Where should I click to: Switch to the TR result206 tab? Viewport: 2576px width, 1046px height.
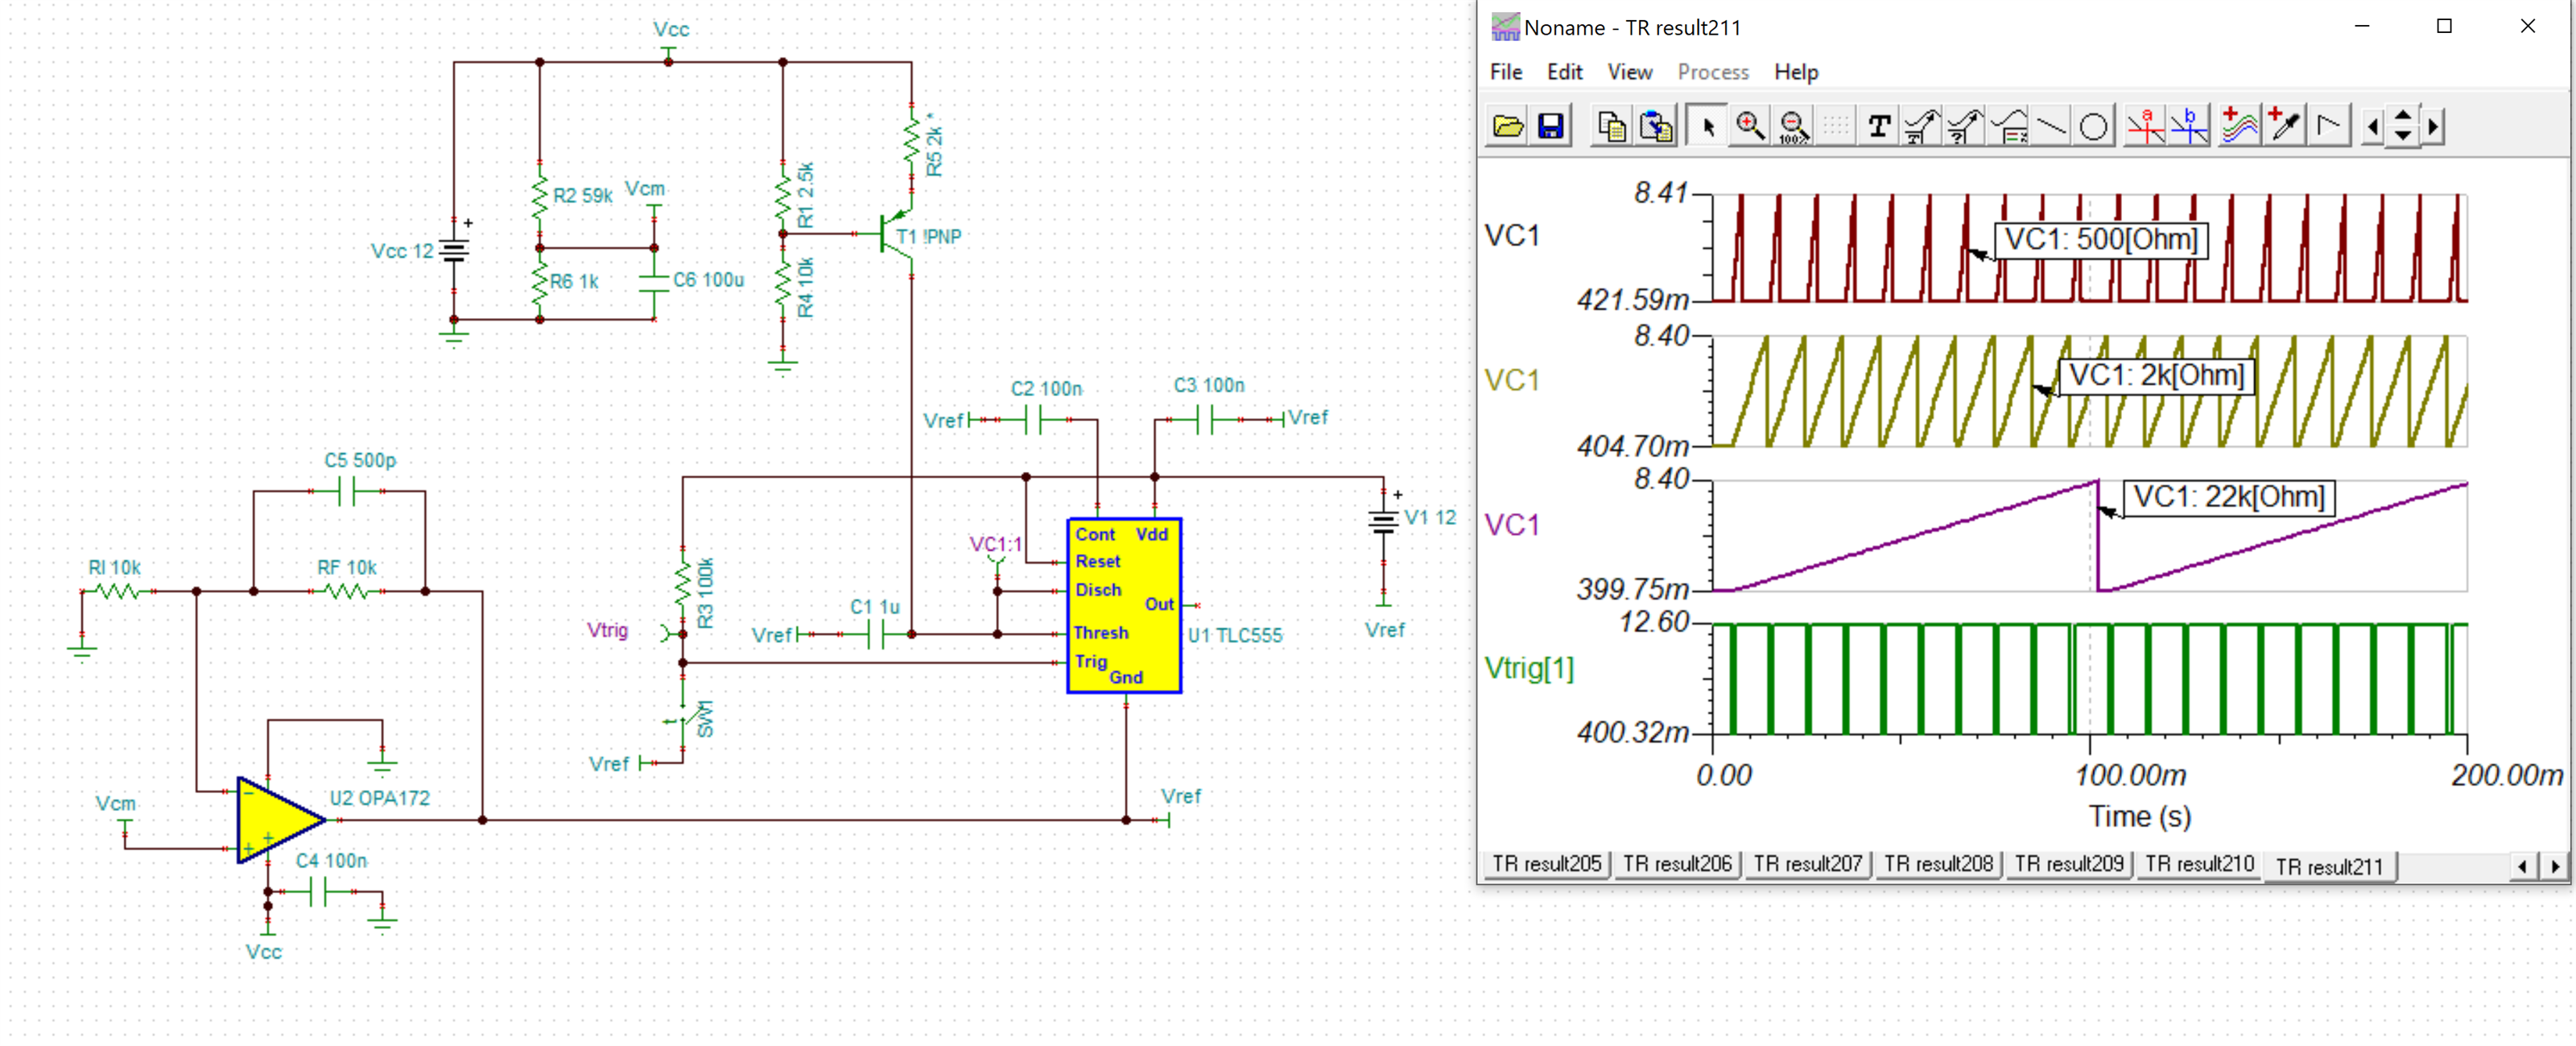click(1677, 864)
